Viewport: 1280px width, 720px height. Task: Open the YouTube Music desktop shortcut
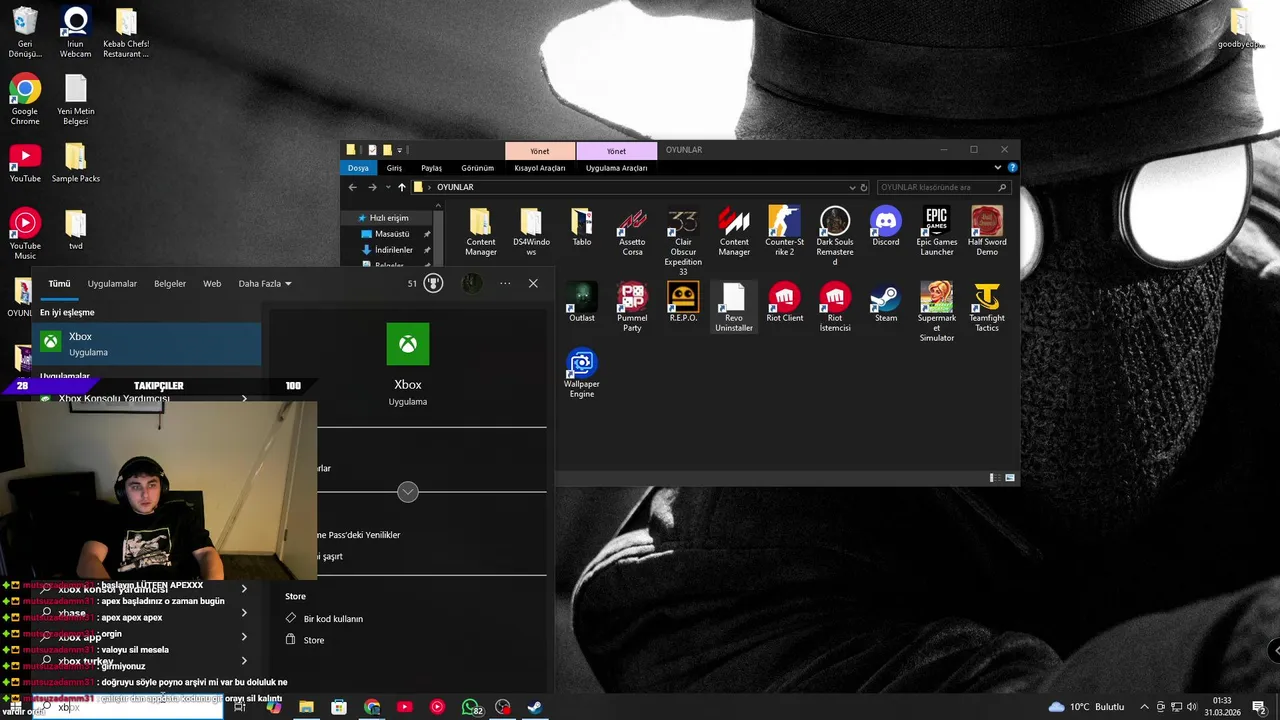pos(25,235)
